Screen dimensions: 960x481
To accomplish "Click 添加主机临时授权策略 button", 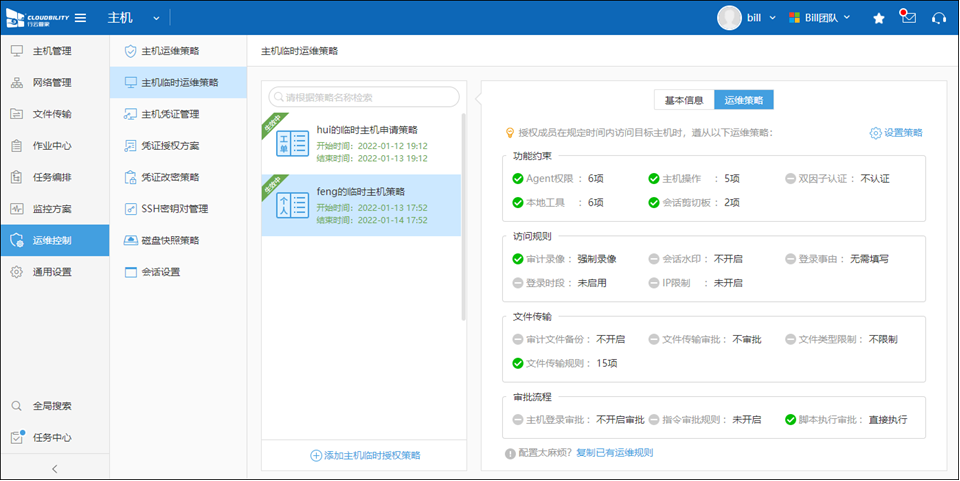I will tap(365, 455).
